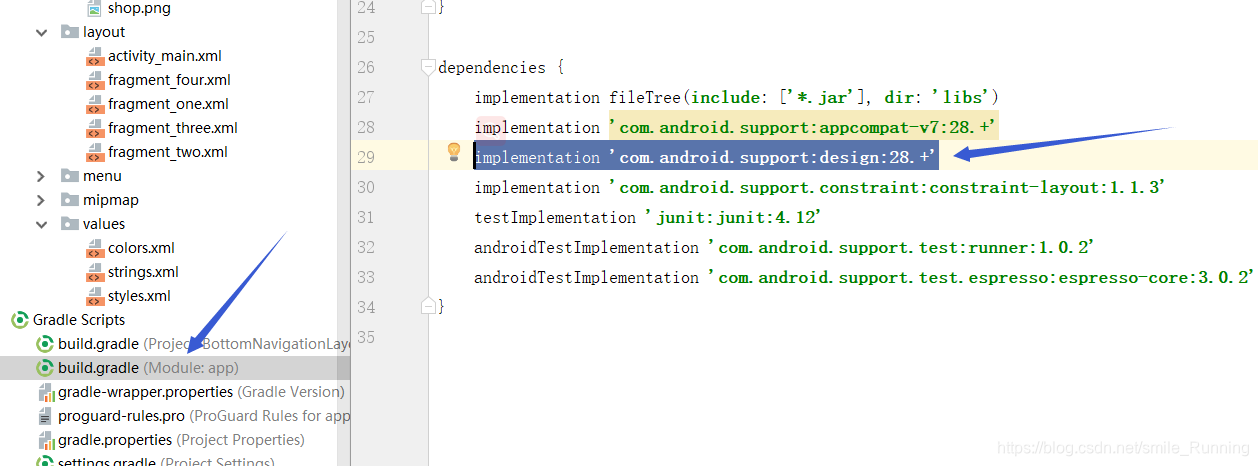Open activity_main.xml

pos(165,56)
